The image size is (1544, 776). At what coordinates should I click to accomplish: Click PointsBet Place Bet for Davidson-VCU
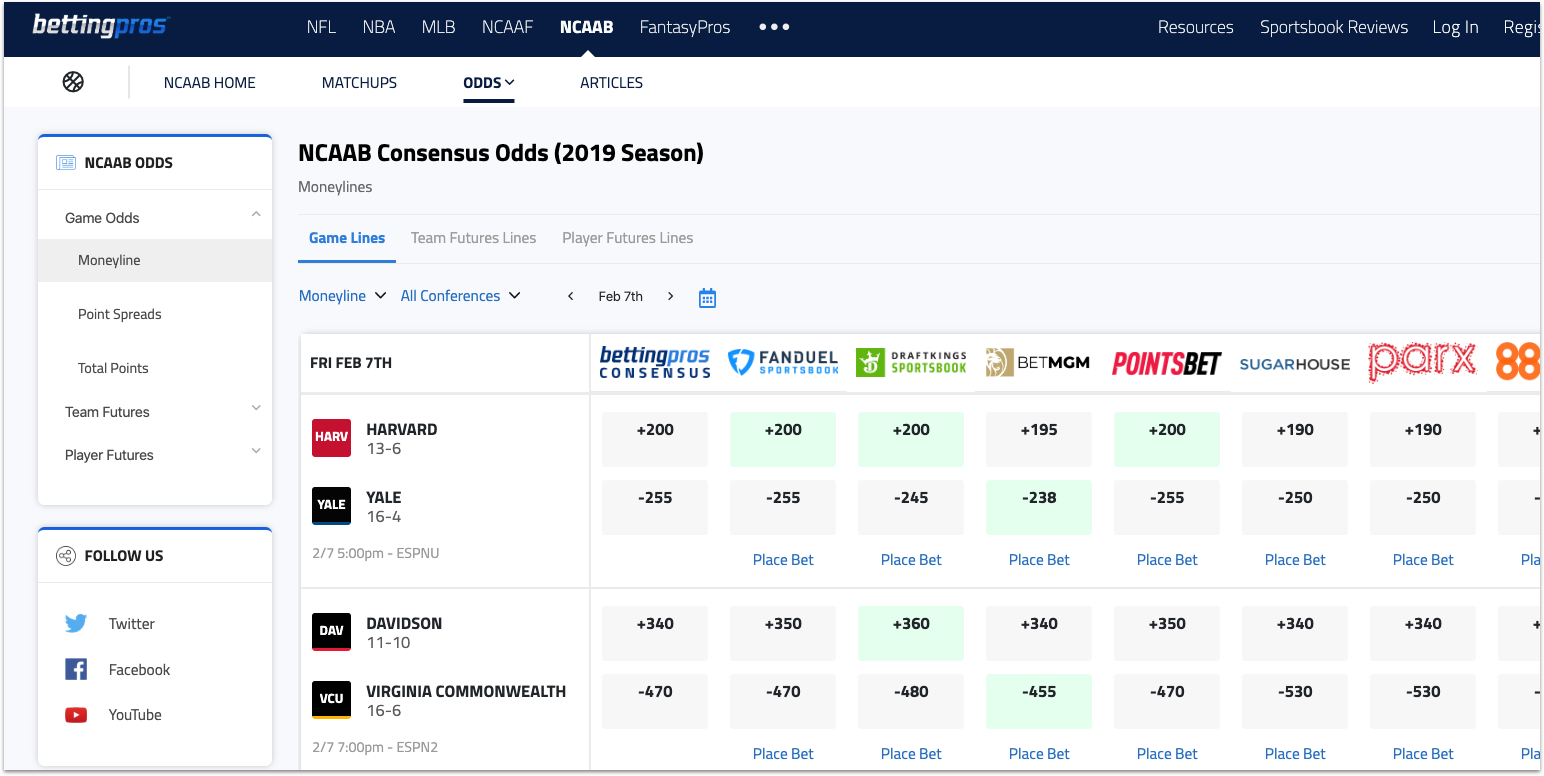pyautogui.click(x=1167, y=754)
